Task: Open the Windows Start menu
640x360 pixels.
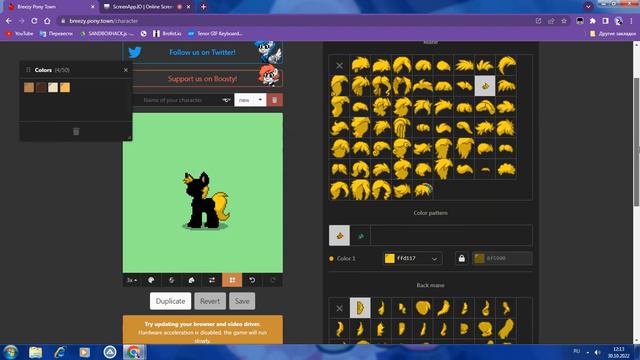Action: click(11, 352)
